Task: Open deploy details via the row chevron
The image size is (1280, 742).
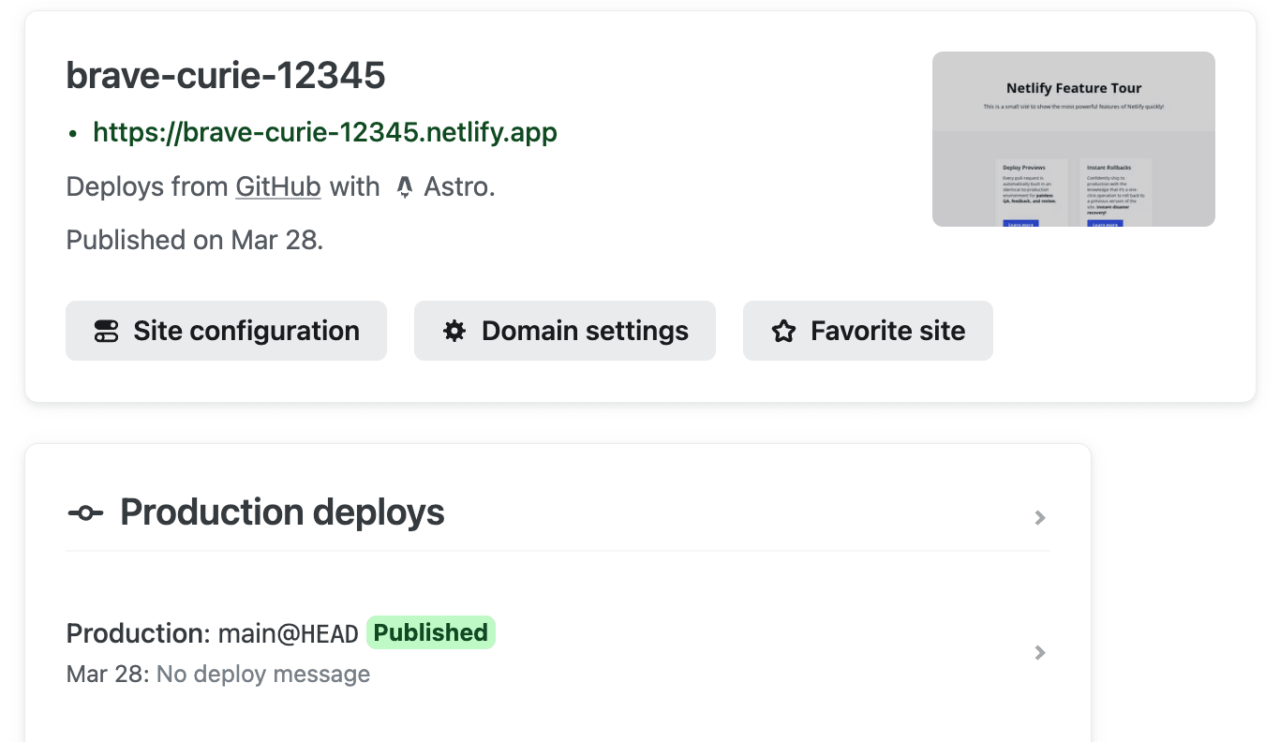Action: click(1040, 652)
